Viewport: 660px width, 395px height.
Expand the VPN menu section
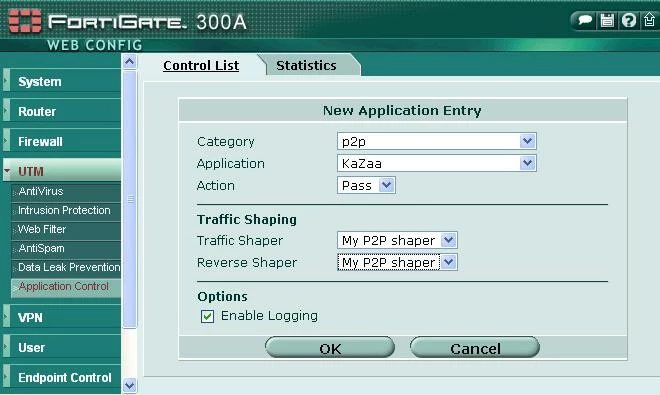tap(62, 317)
